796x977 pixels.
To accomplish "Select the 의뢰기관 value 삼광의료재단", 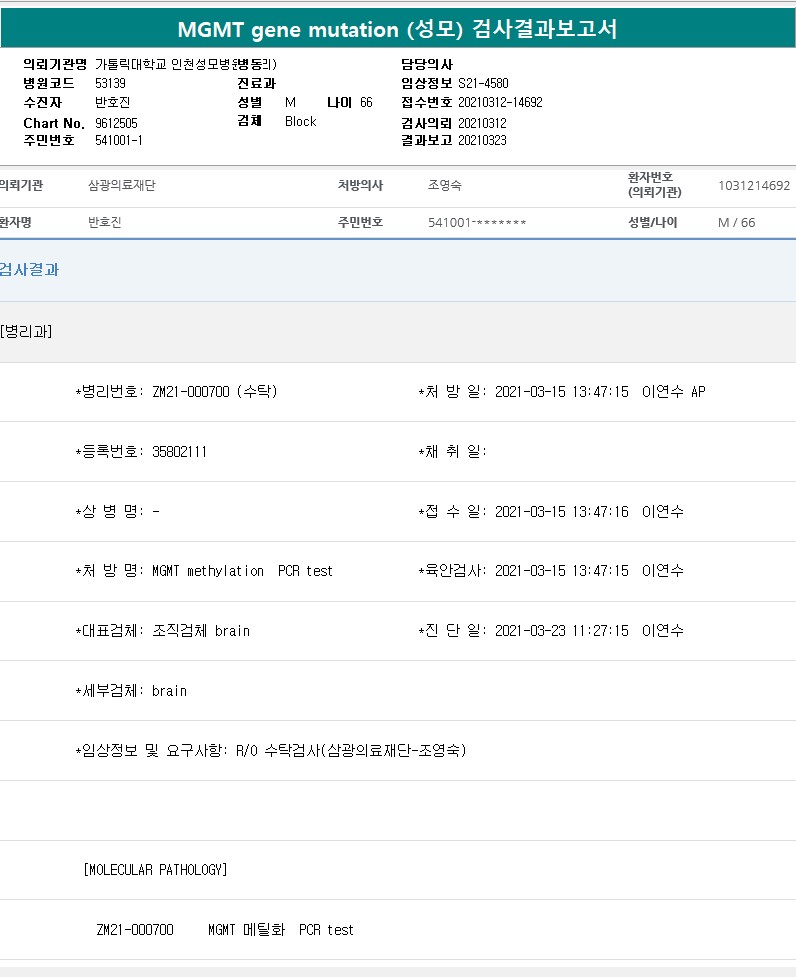I will tap(122, 186).
